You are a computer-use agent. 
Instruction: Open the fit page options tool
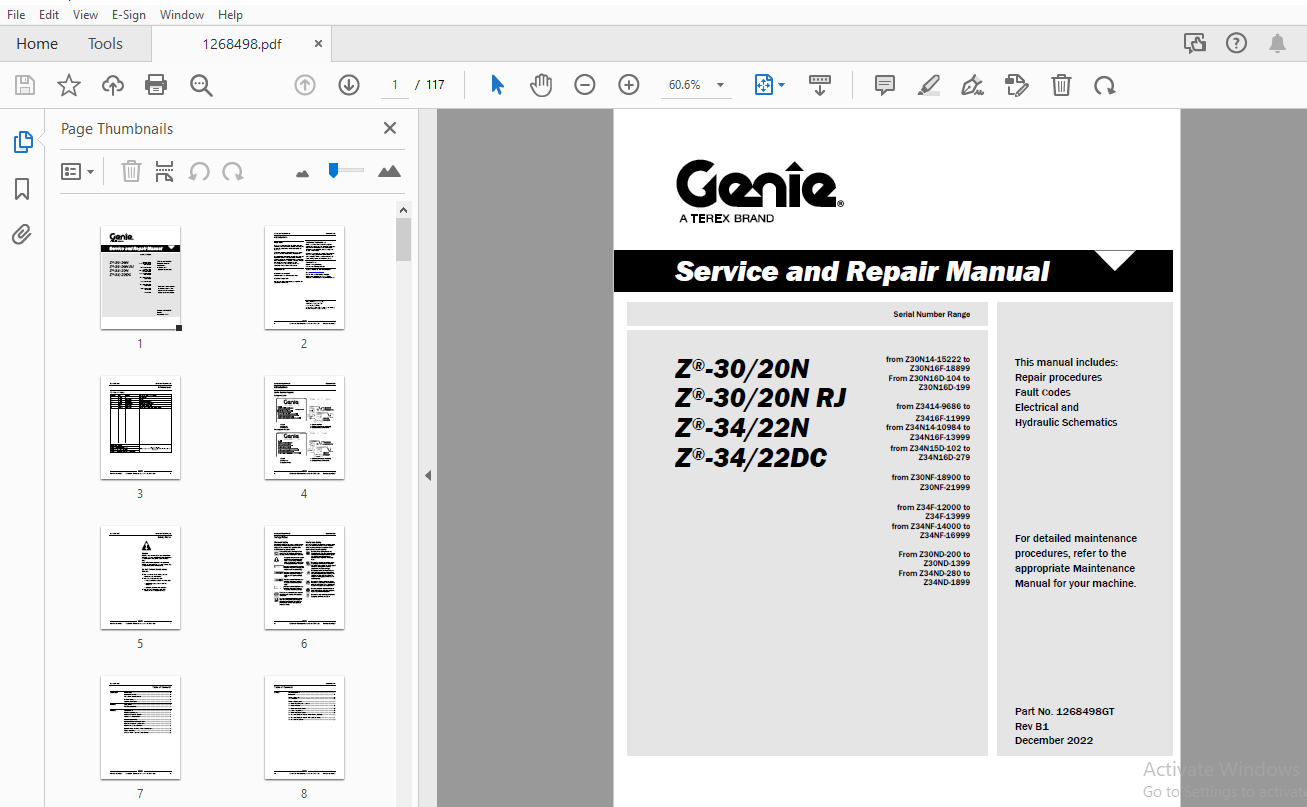point(768,85)
